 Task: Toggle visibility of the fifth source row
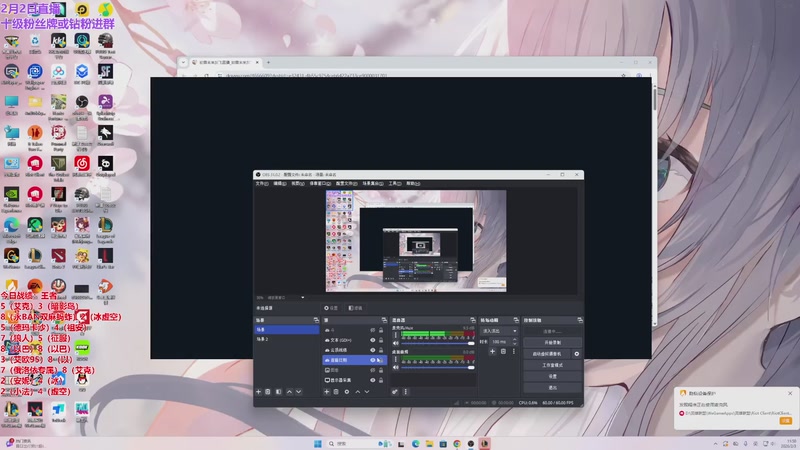(372, 370)
